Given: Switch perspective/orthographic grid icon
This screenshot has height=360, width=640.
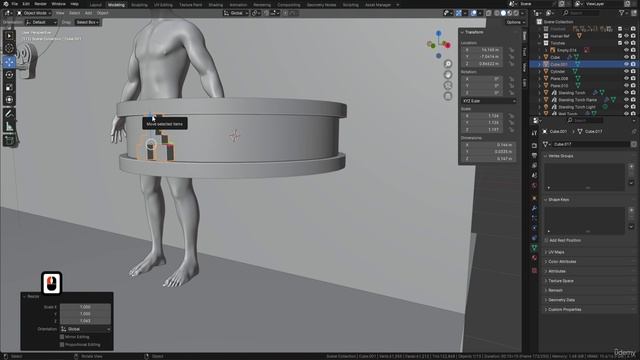Looking at the screenshot, I should tap(448, 96).
